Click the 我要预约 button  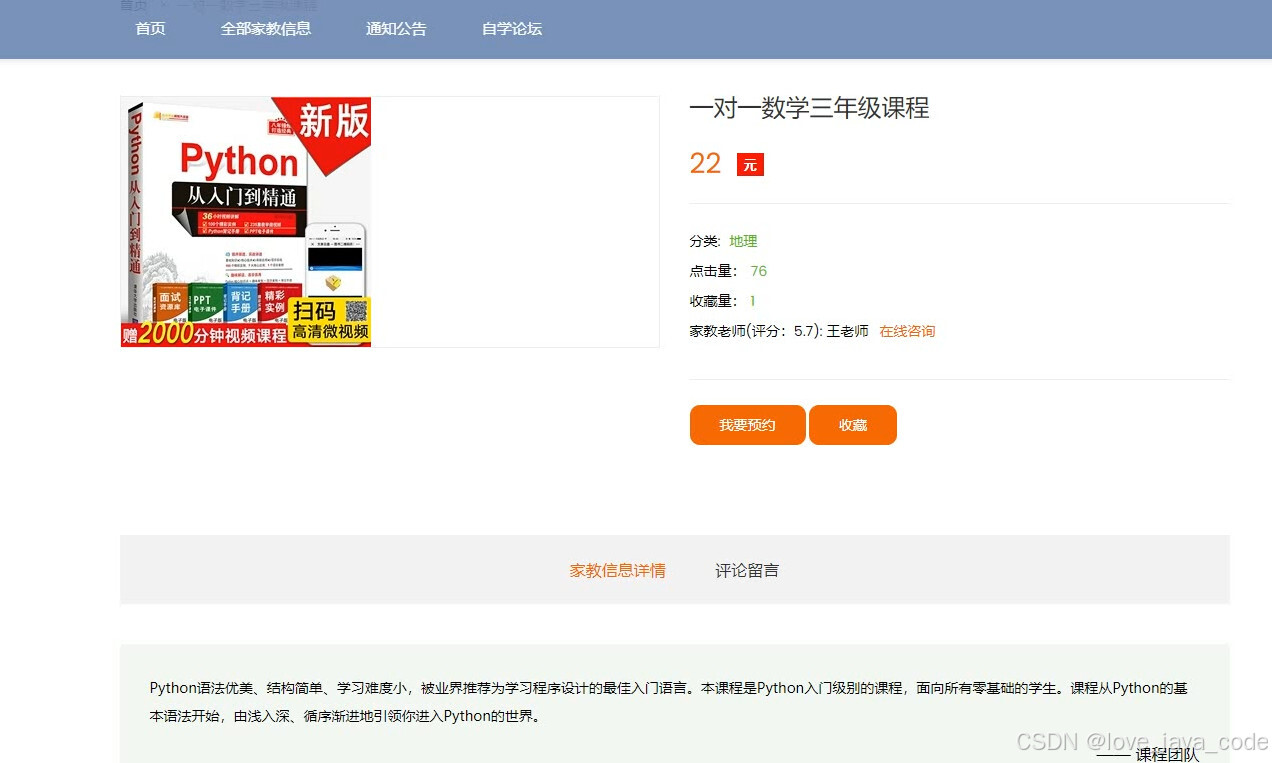tap(747, 425)
